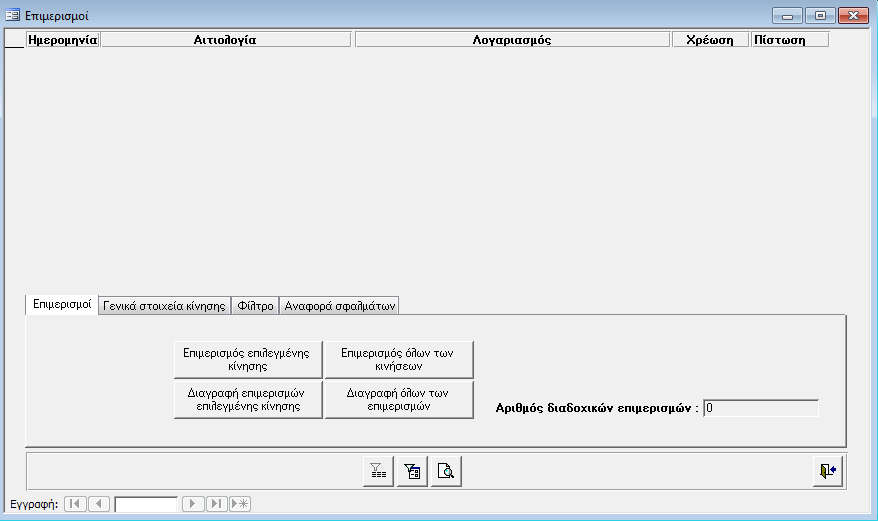Go to next record arrow
The width and height of the screenshot is (878, 521).
tap(193, 504)
